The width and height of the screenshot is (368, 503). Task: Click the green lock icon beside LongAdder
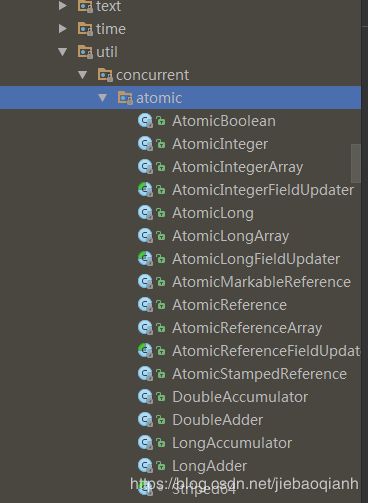click(161, 466)
